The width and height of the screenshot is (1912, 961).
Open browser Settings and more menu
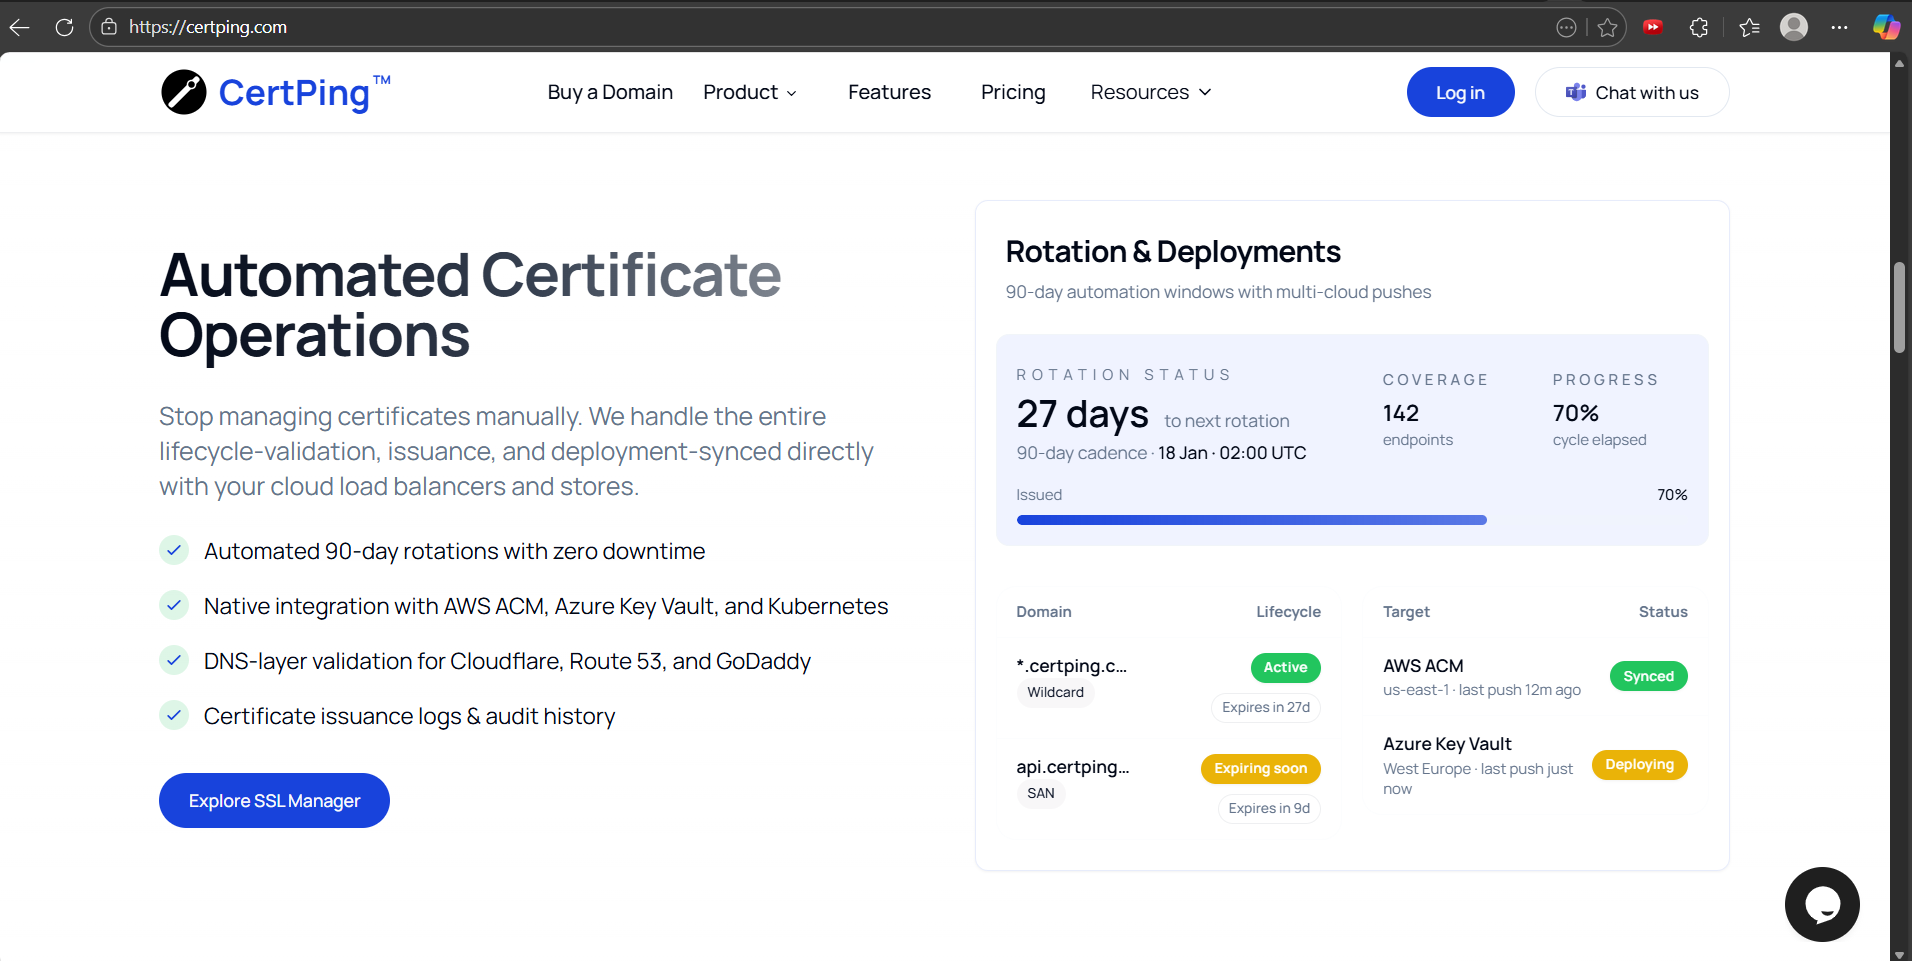coord(1839,27)
